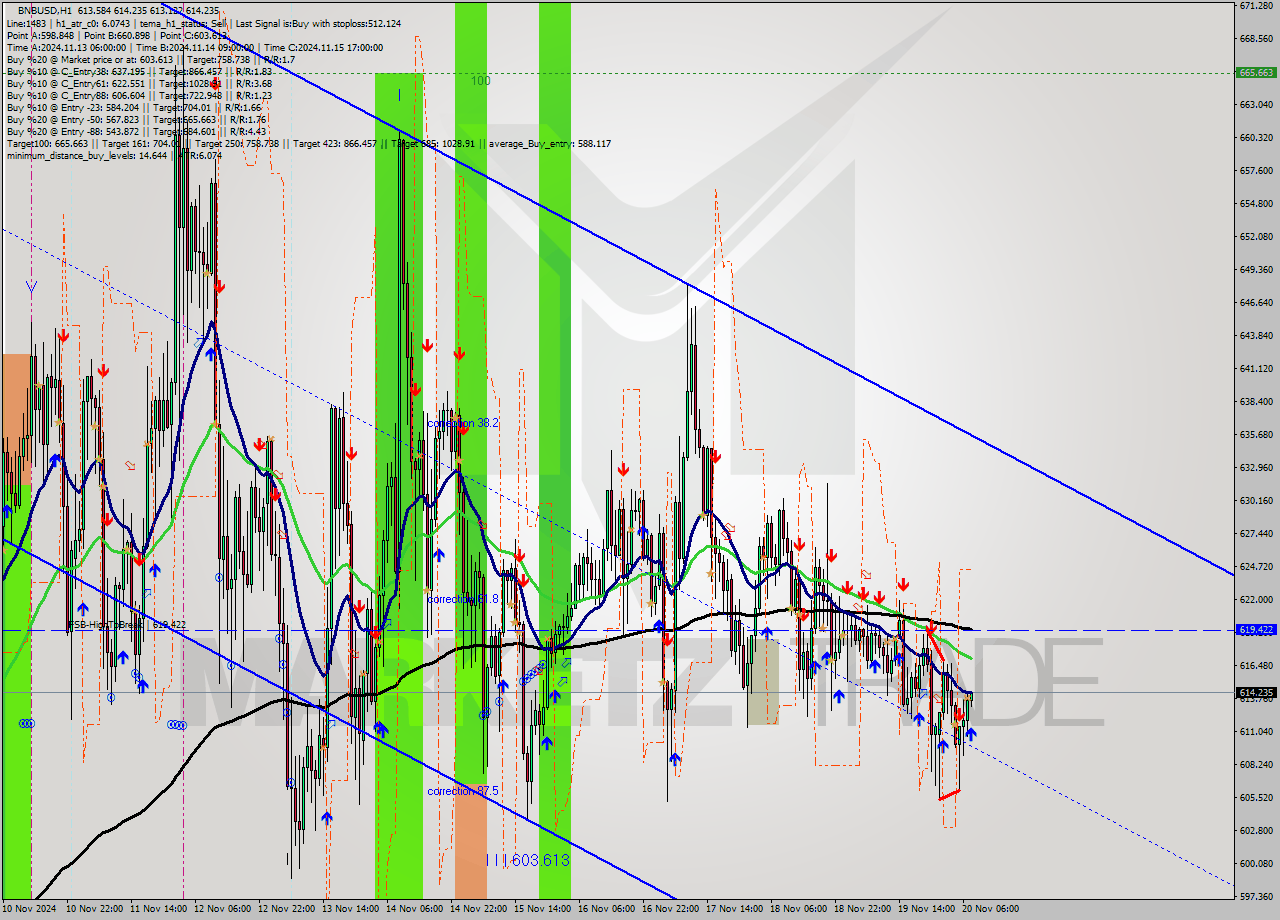1280x920 pixels.
Task: Click the 'correction 38.2' chart label
Action: click(x=462, y=423)
